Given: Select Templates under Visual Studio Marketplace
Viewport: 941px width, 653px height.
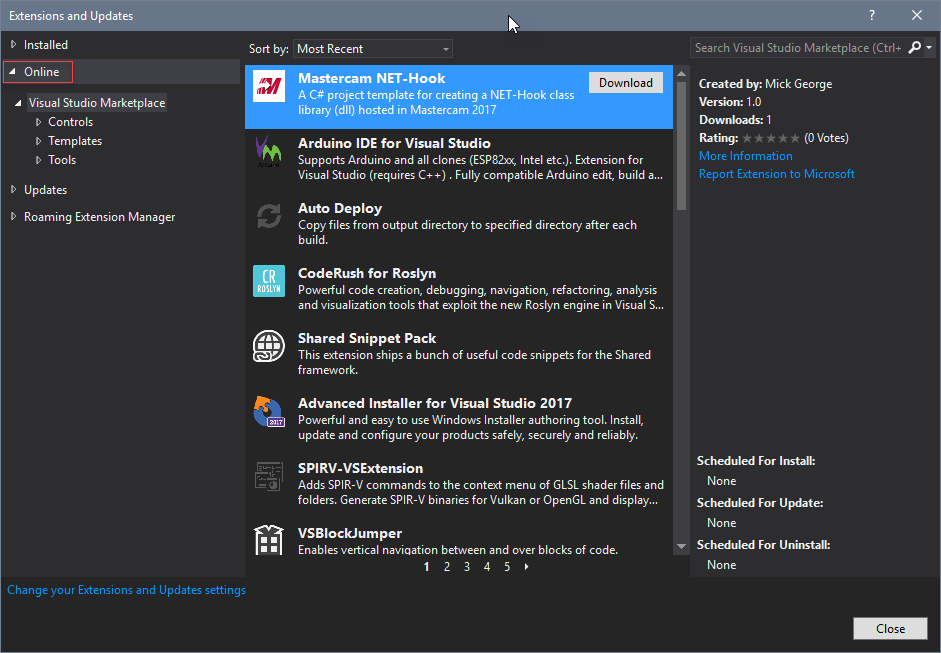Looking at the screenshot, I should pyautogui.click(x=75, y=141).
